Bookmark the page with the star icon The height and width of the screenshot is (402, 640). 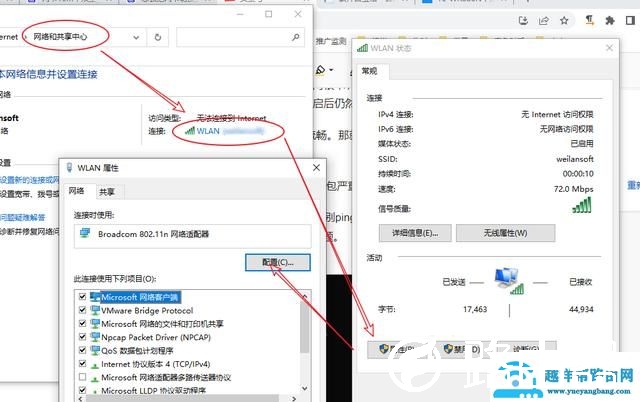point(564,20)
